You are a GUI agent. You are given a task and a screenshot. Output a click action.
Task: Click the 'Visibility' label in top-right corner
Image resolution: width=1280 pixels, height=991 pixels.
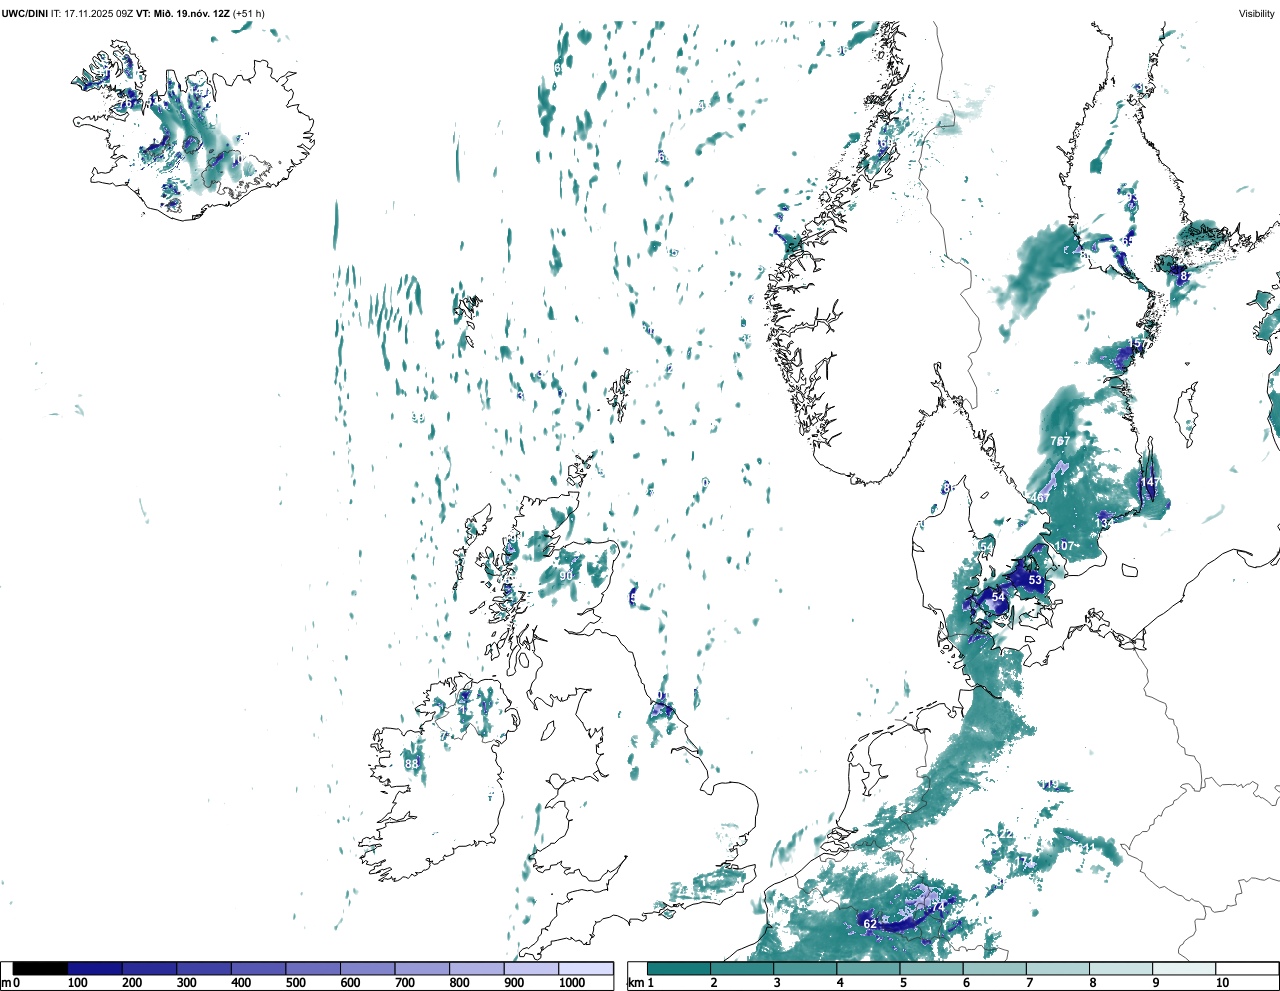[x=1256, y=13]
